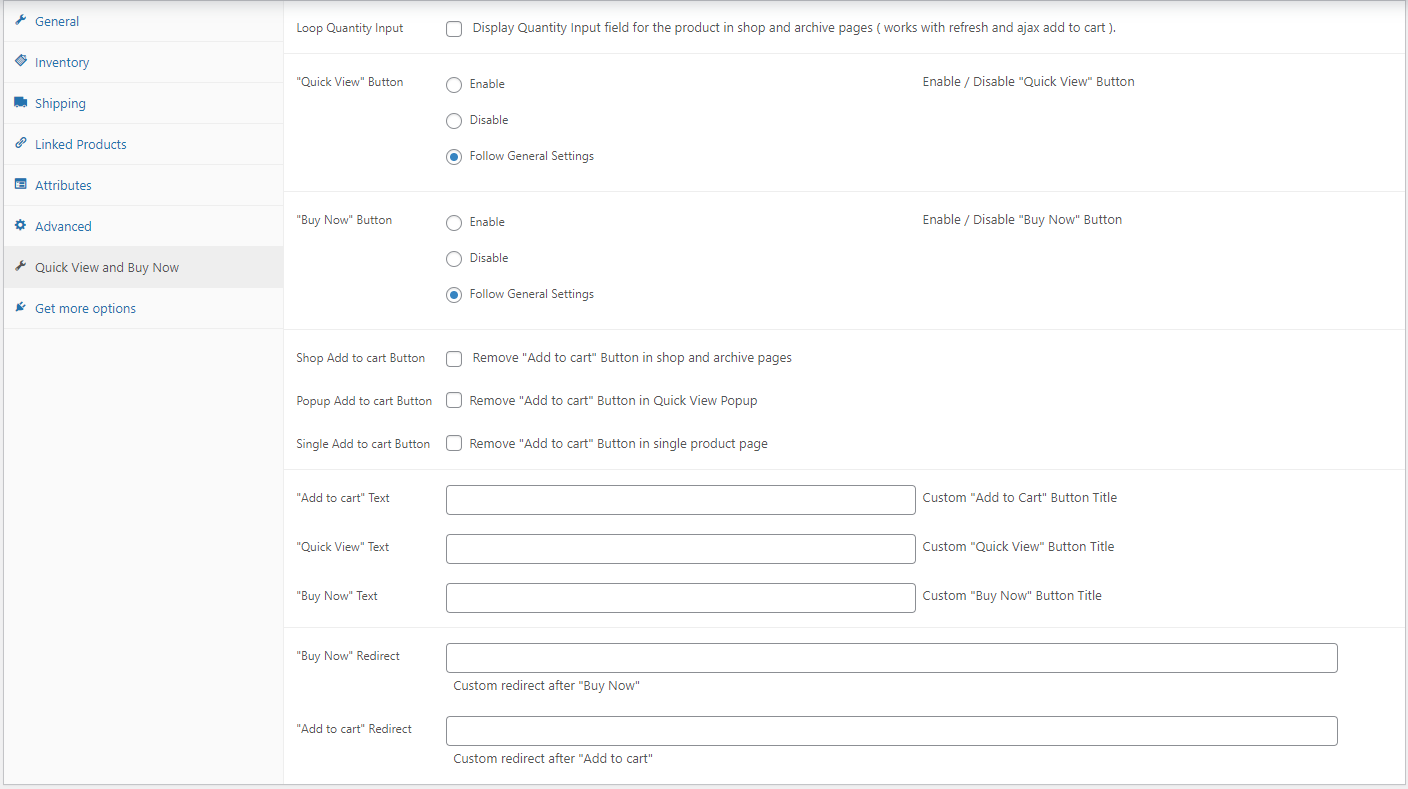Click the Shipping truck icon
This screenshot has width=1408, height=789.
20,102
